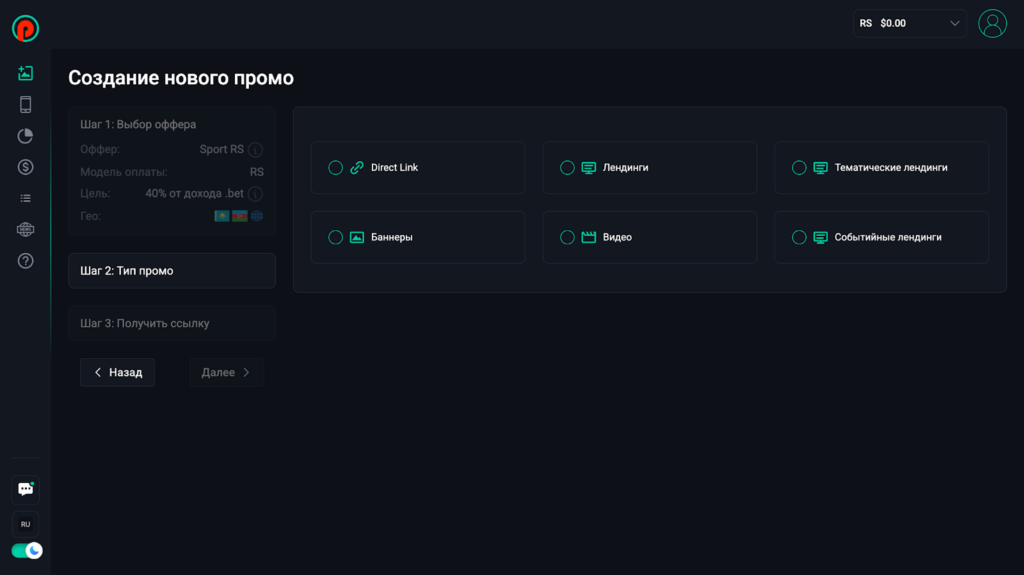Open the dollar payments sidebar icon
The height and width of the screenshot is (575, 1024).
click(25, 167)
